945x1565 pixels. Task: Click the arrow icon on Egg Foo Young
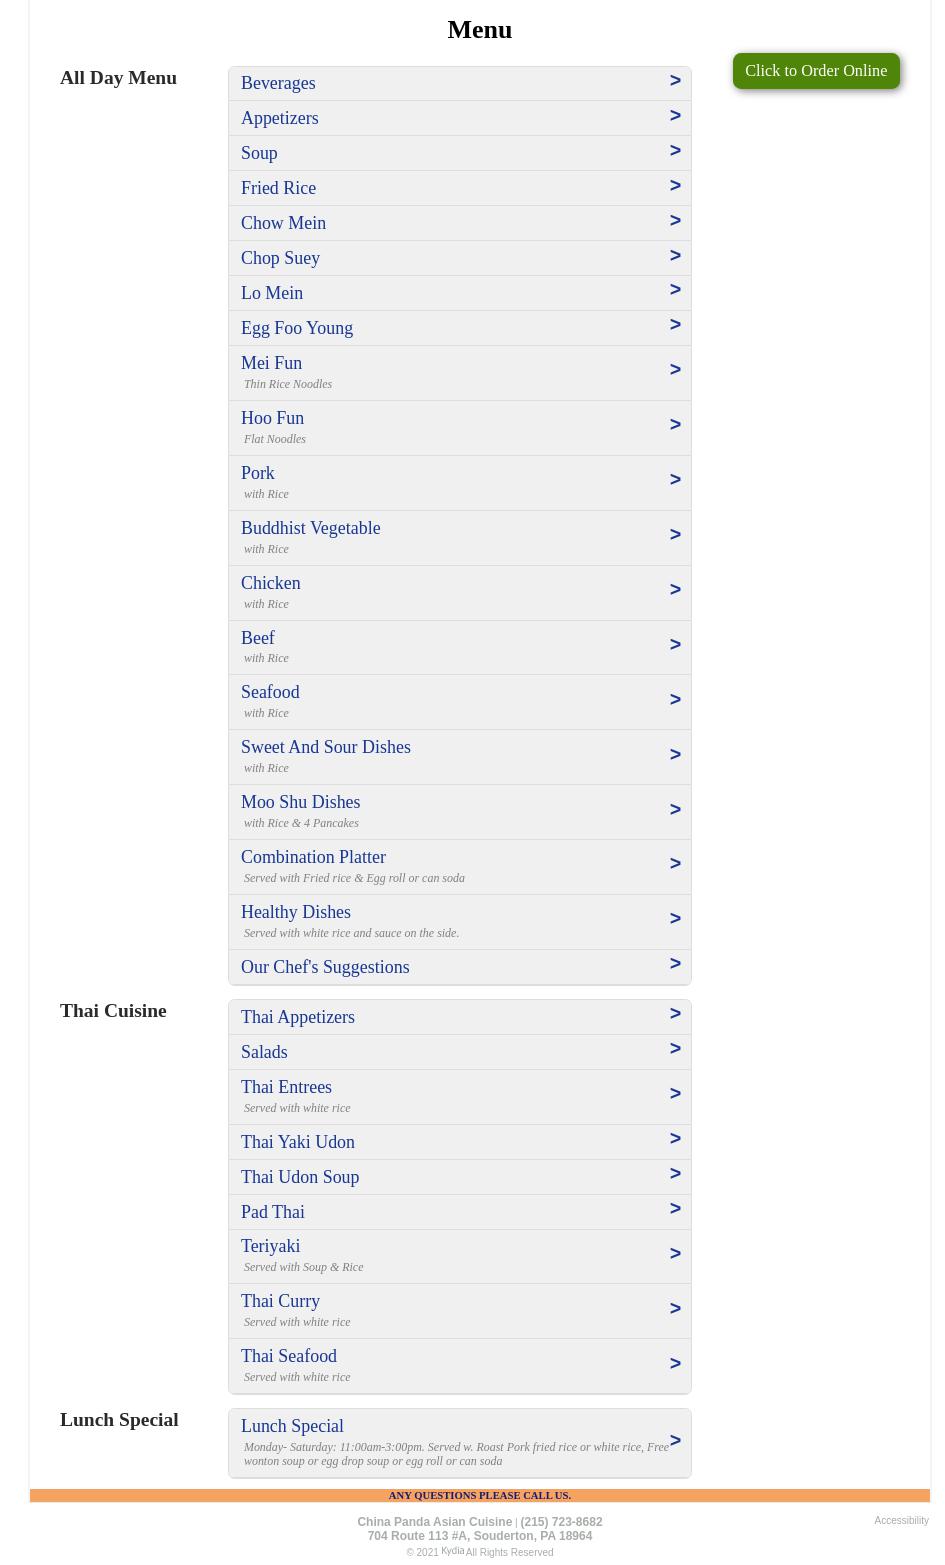coord(675,325)
